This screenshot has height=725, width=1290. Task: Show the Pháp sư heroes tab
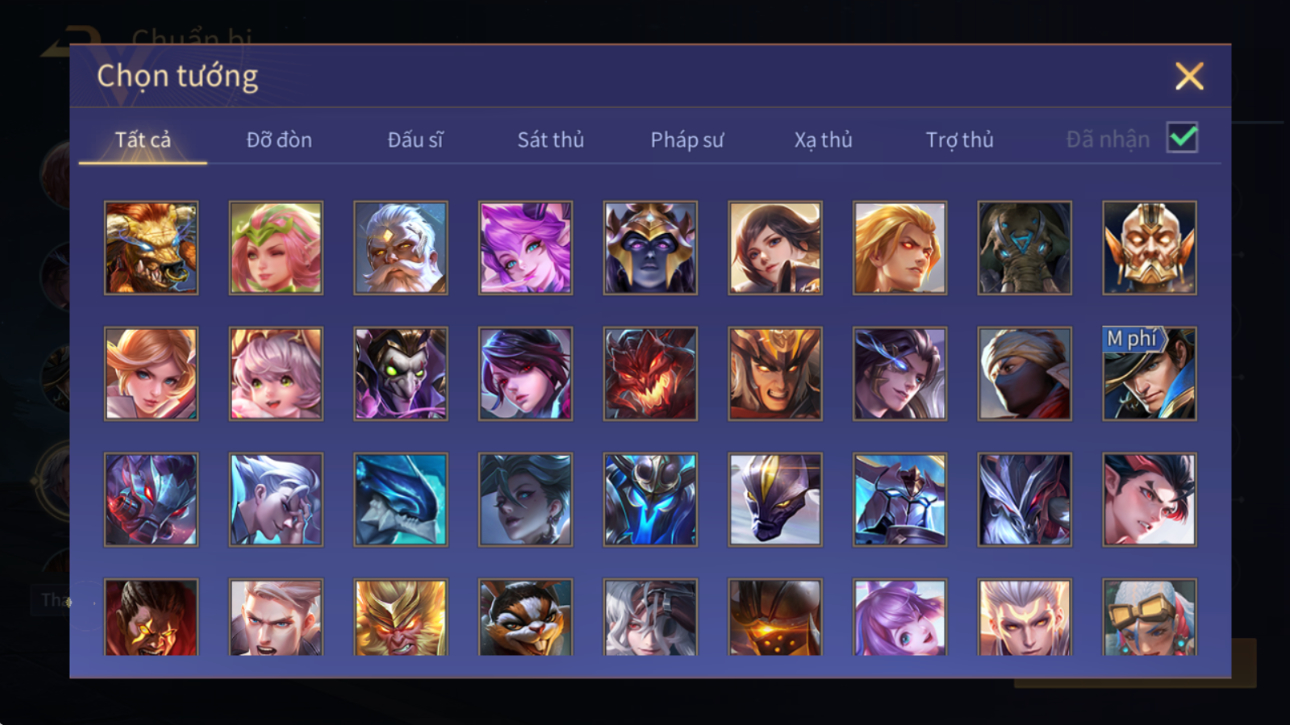click(x=687, y=140)
